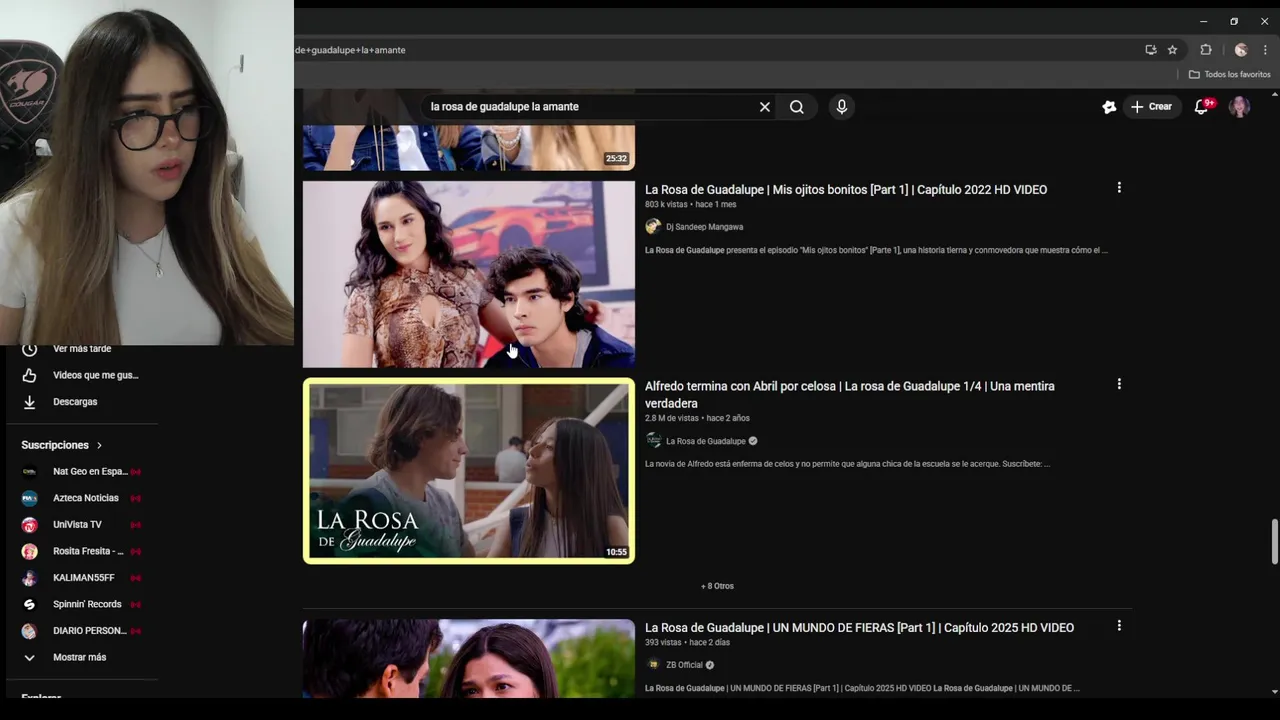Screen dimensions: 1280x720
Task: Open Ver más tarde in sidebar
Action: [80, 349]
